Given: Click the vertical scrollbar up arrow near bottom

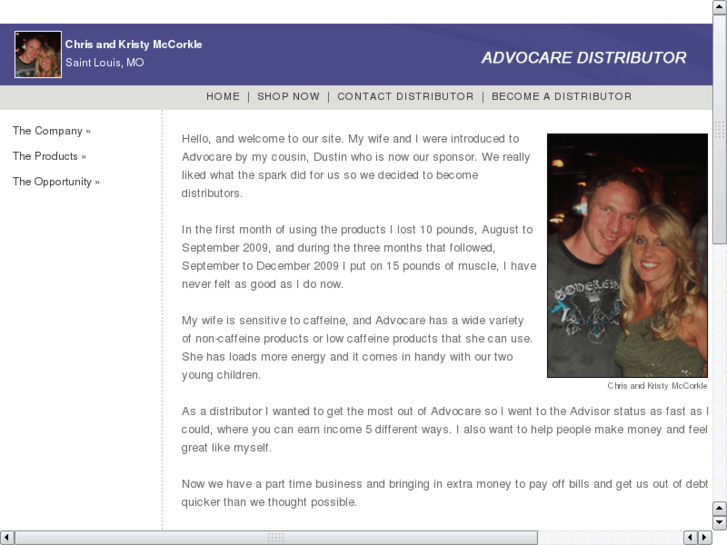Looking at the screenshot, I should click(720, 508).
